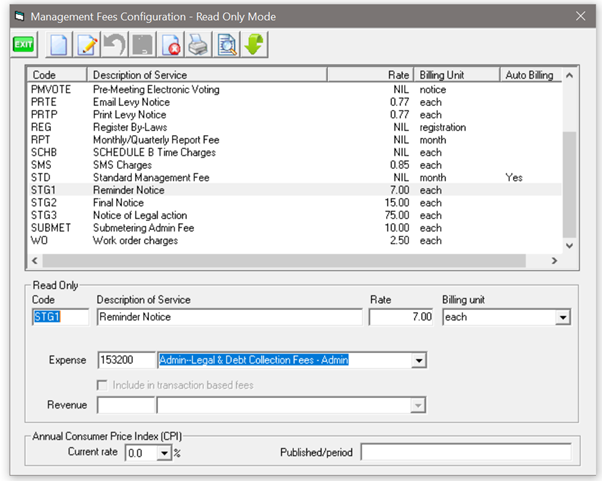Image resolution: width=602 pixels, height=481 pixels.
Task: Click the list scroll down arrow
Action: click(x=569, y=246)
